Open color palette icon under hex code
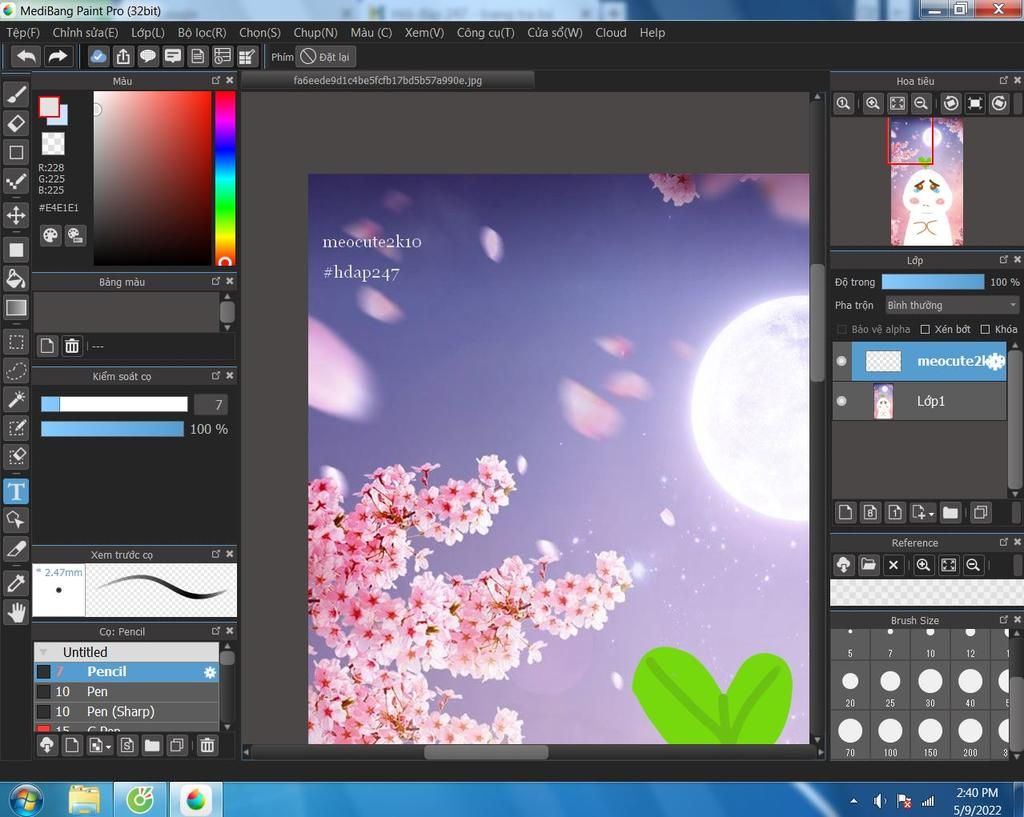Viewport: 1024px width, 817px height. pos(50,235)
